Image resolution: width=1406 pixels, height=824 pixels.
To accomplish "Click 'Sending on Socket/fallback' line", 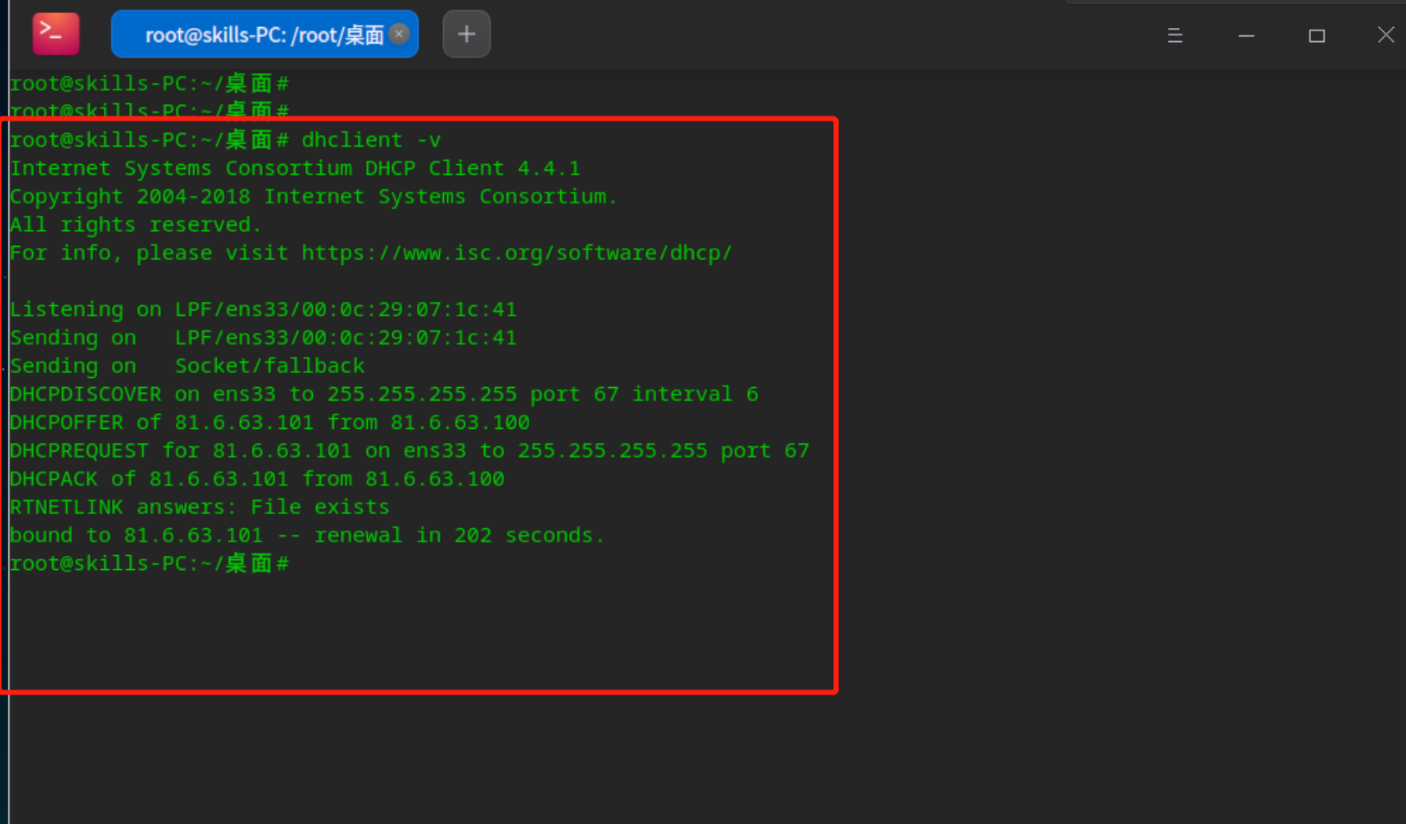I will coord(187,365).
